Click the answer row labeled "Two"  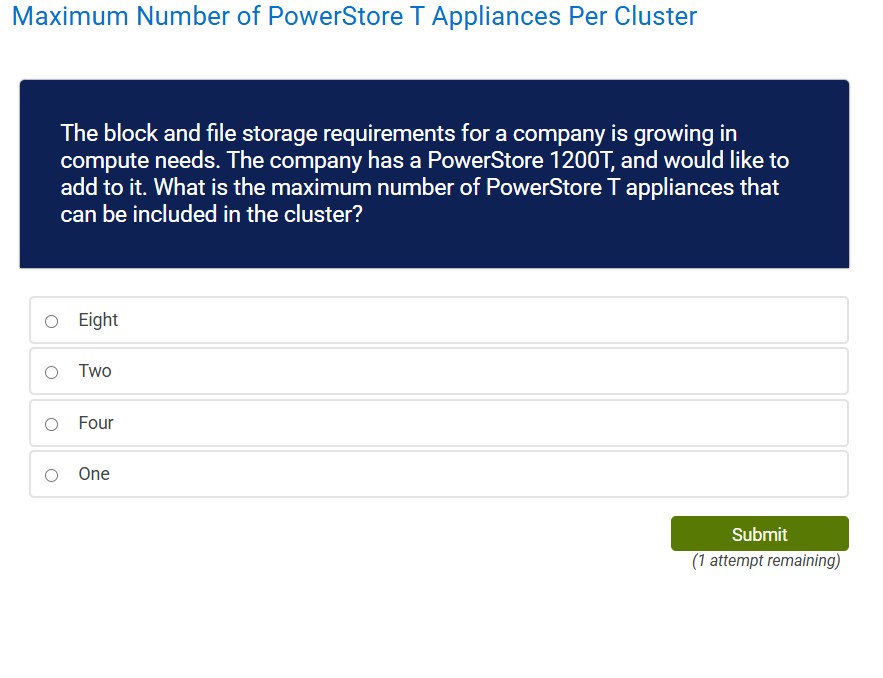click(x=437, y=371)
